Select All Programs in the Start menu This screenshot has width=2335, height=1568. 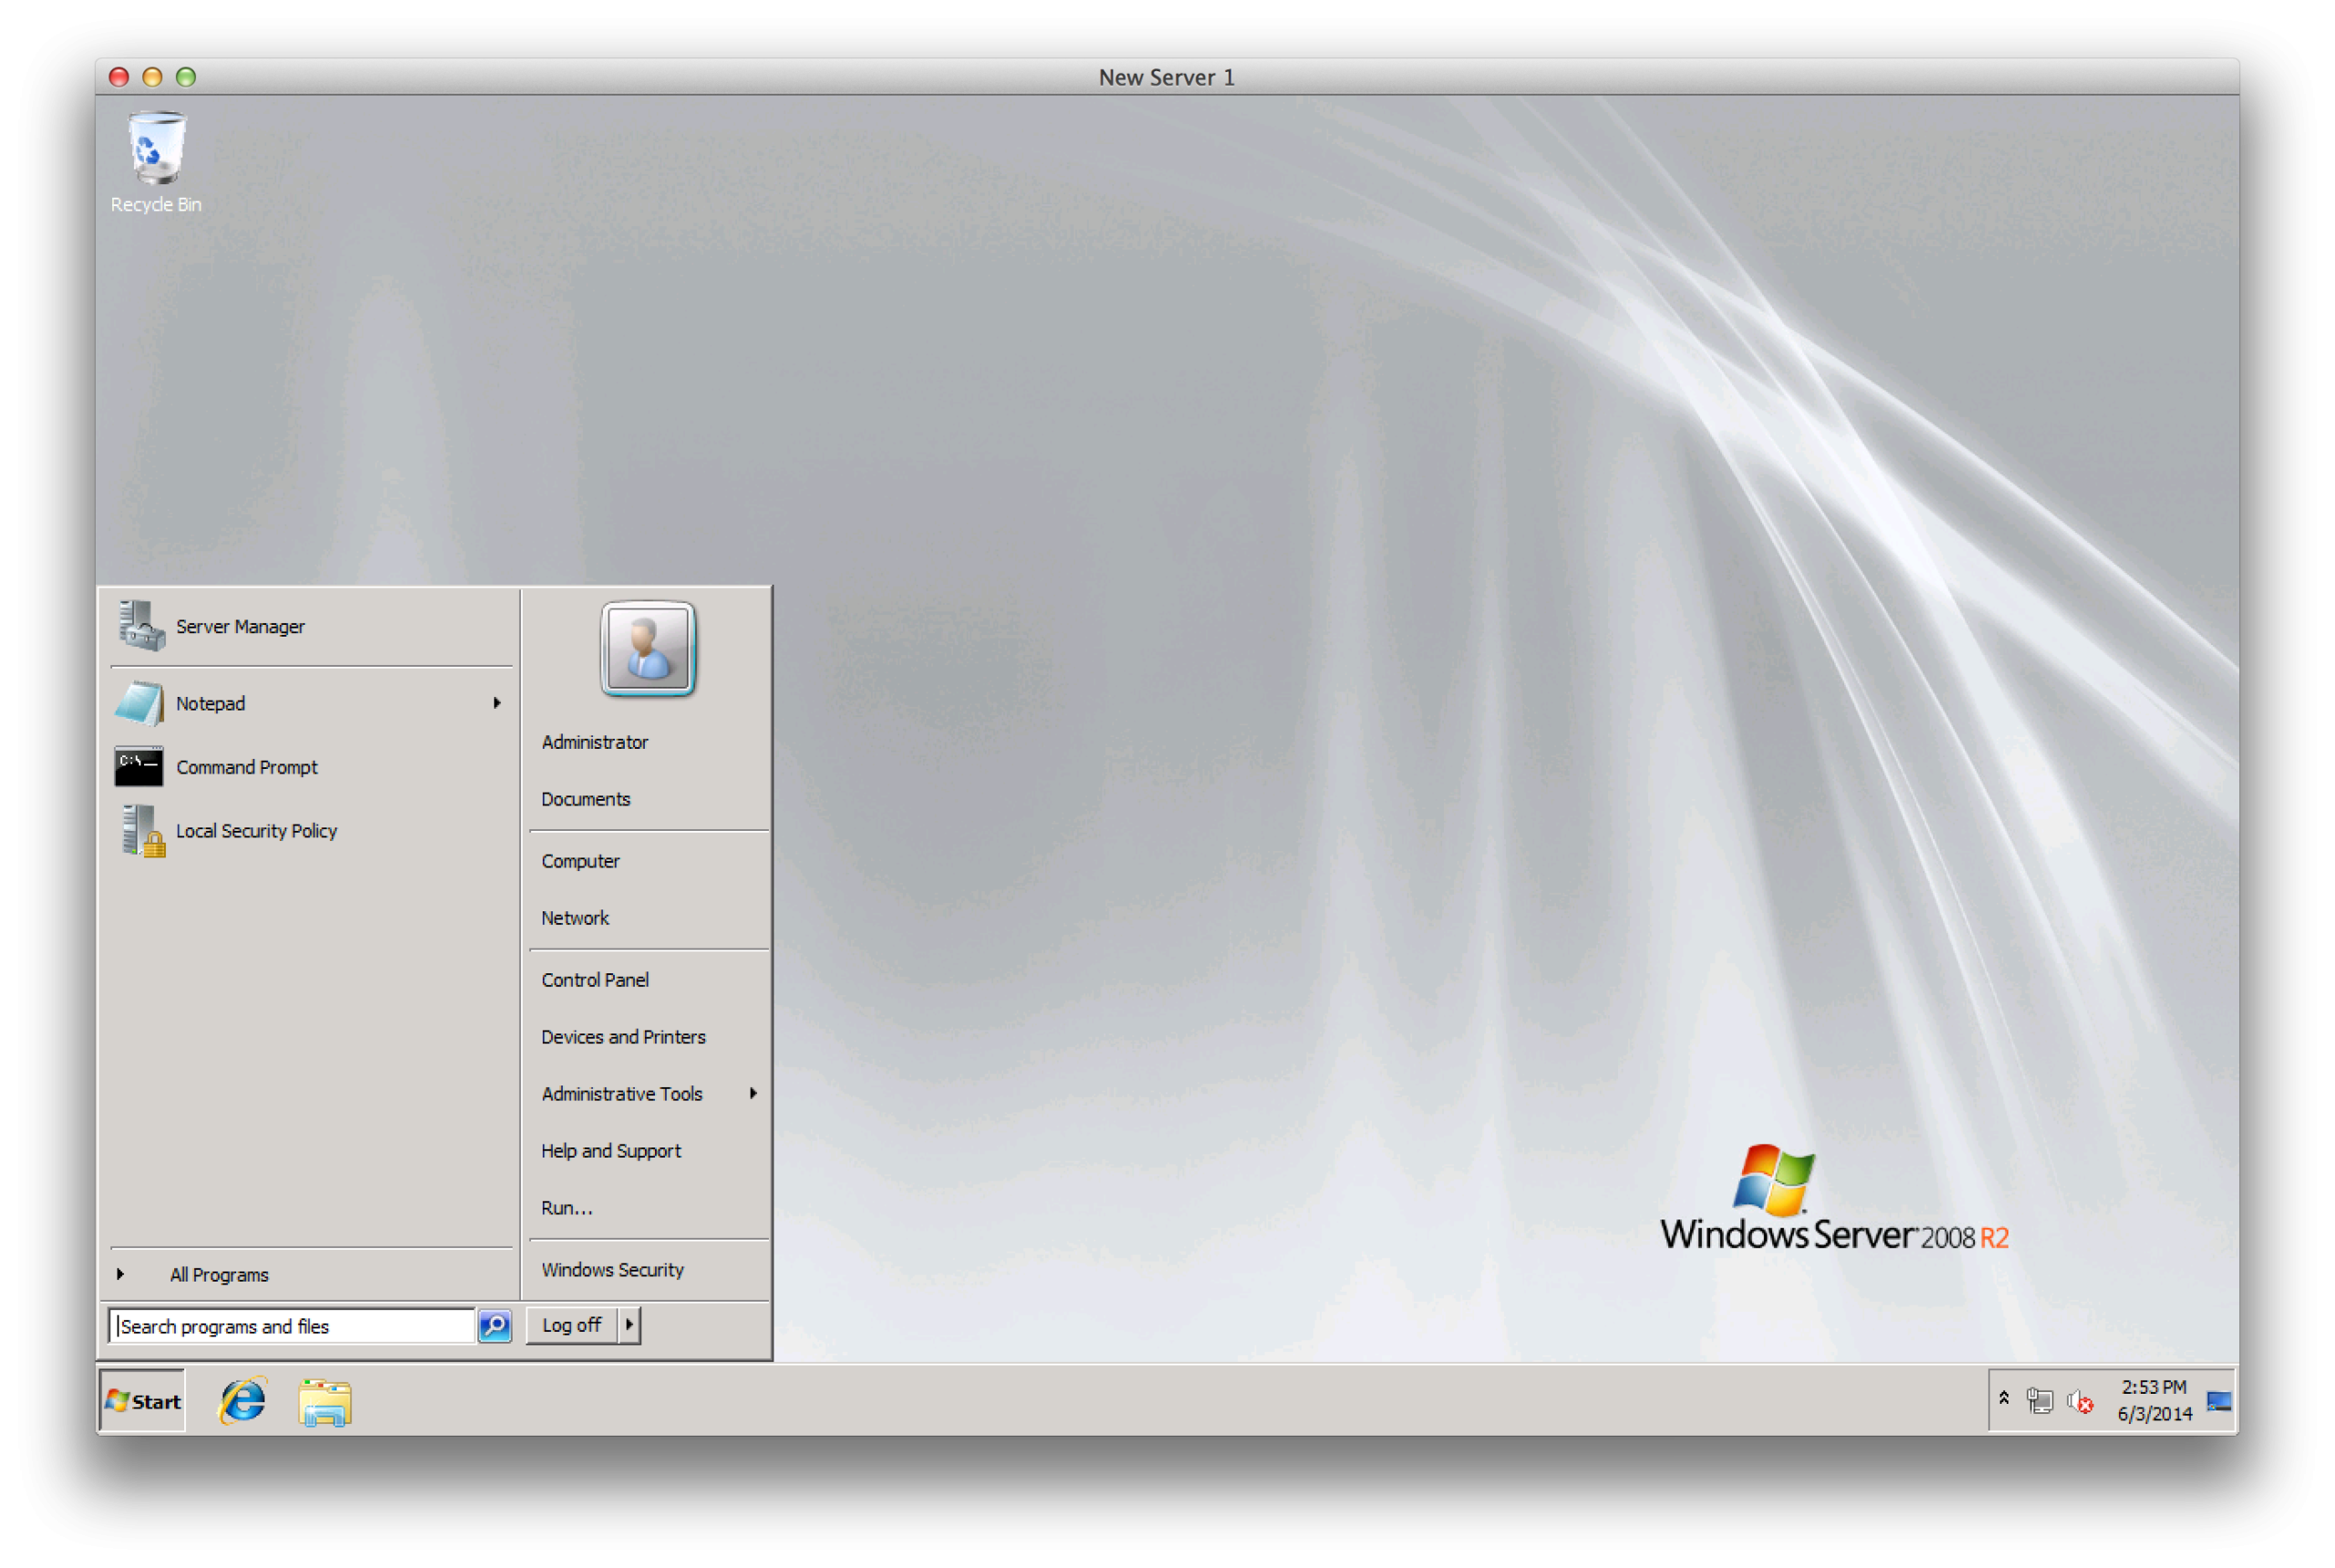[x=218, y=1274]
